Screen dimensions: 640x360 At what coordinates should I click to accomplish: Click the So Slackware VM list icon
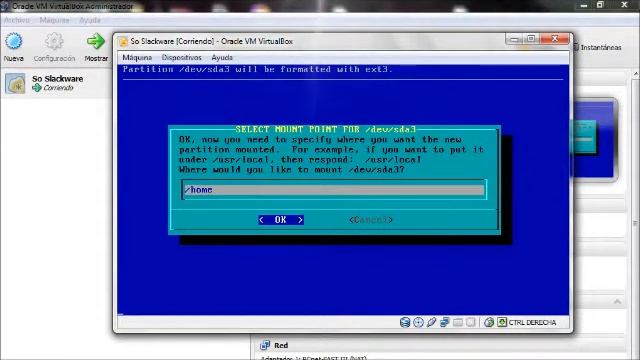[x=16, y=83]
